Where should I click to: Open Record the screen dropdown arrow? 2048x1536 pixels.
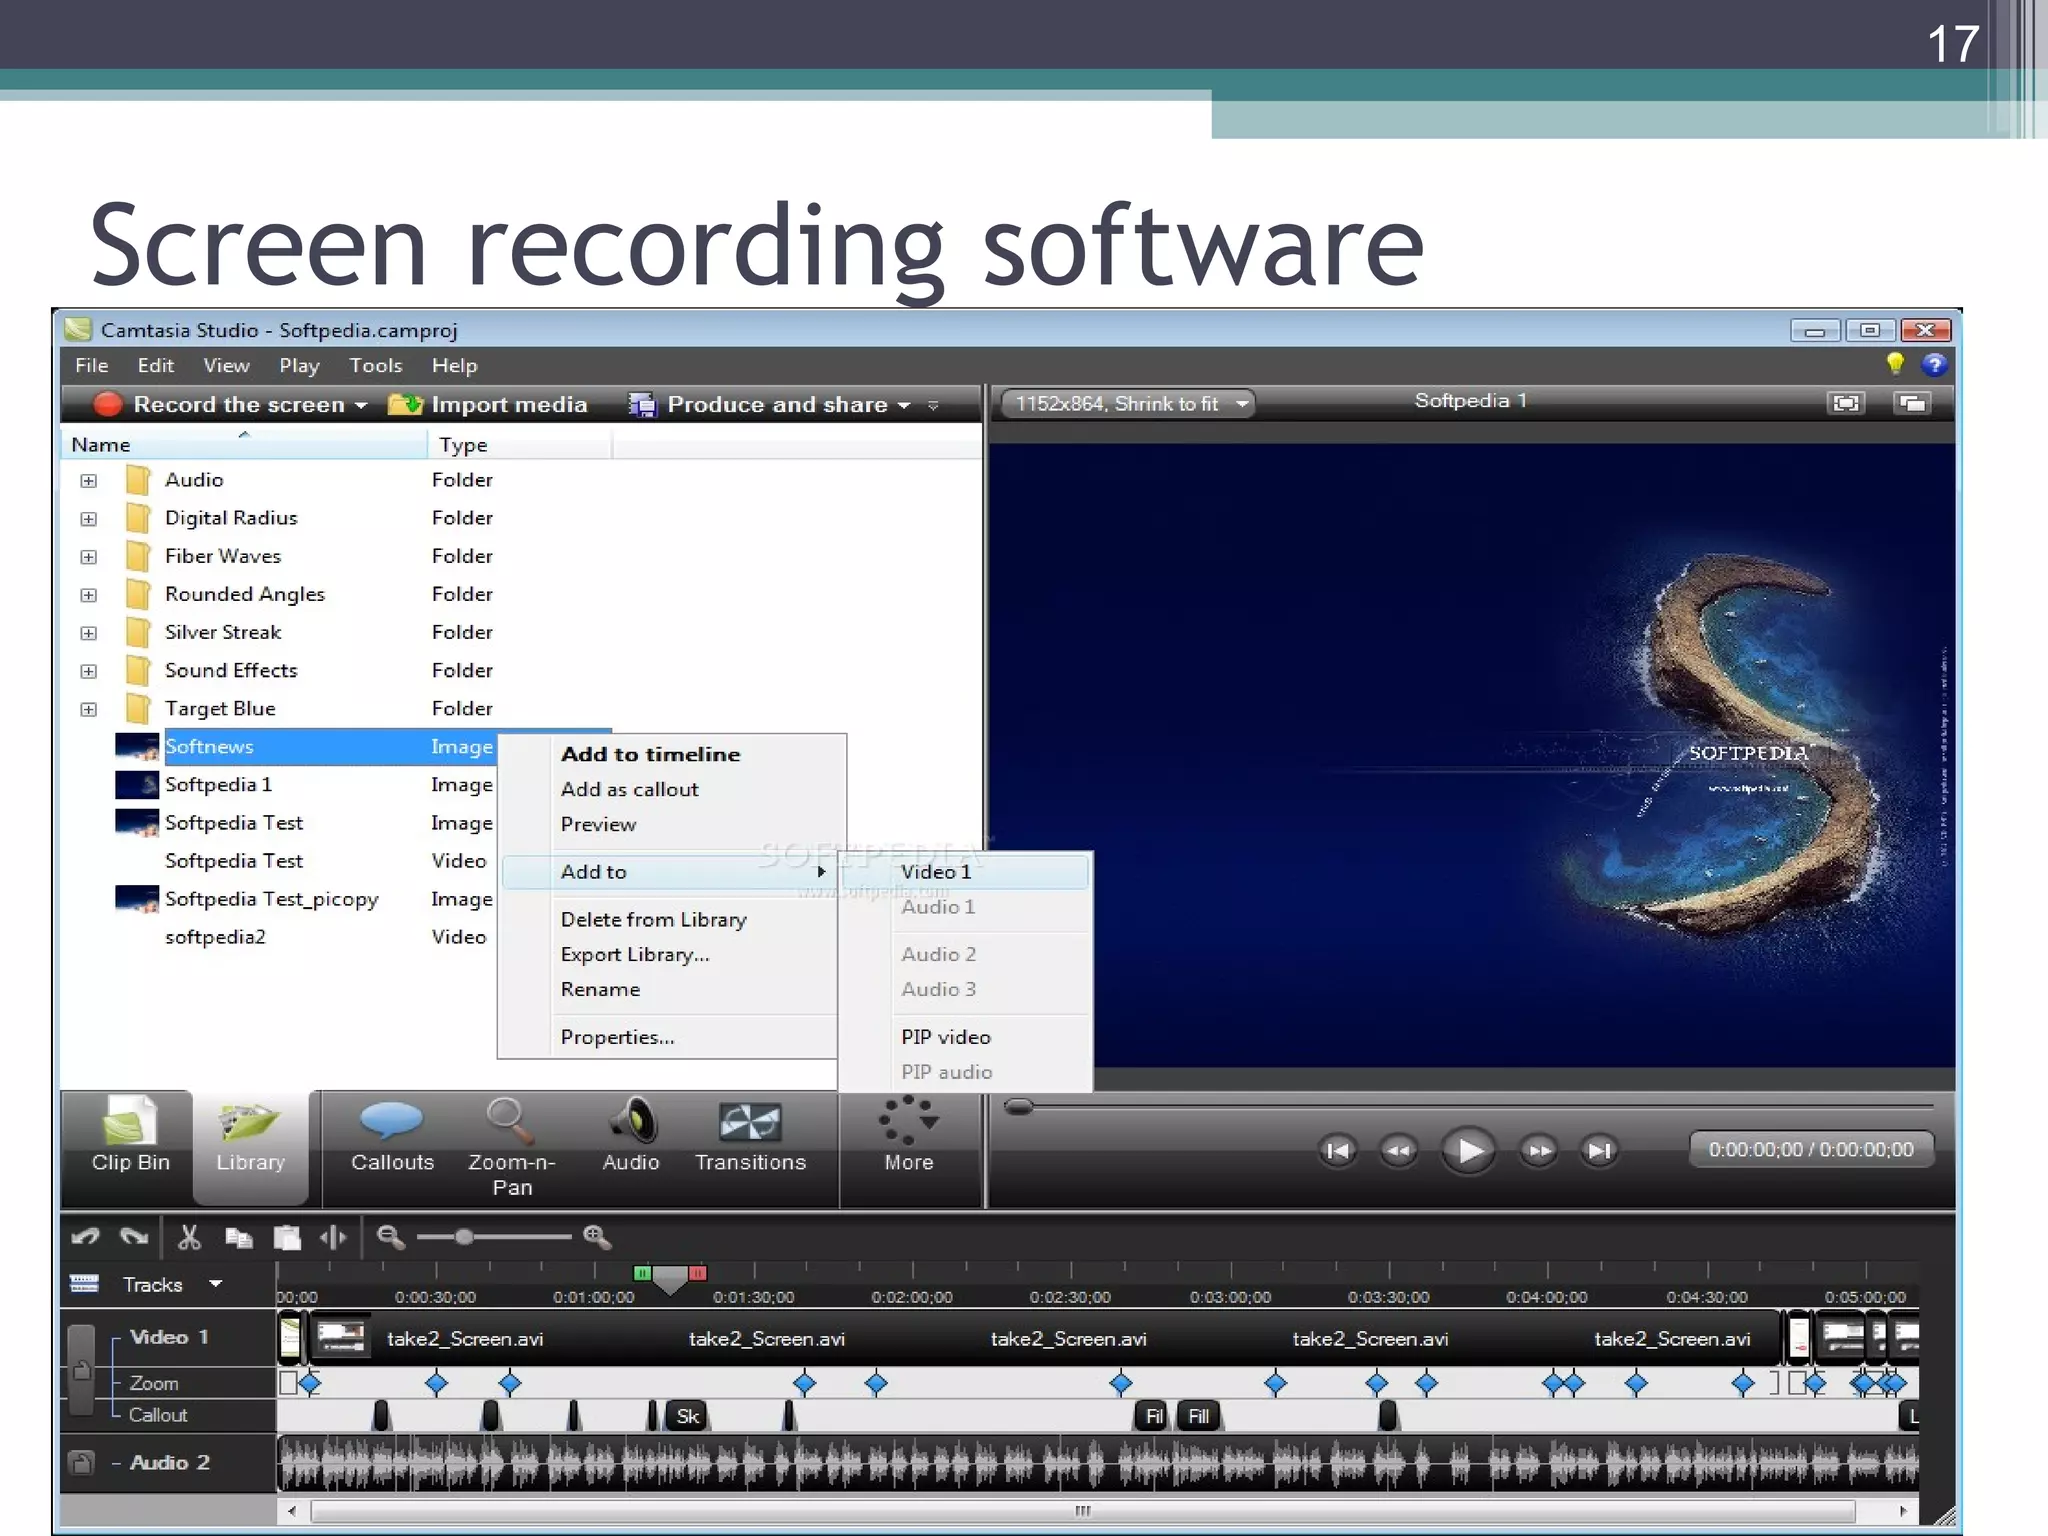(x=361, y=405)
